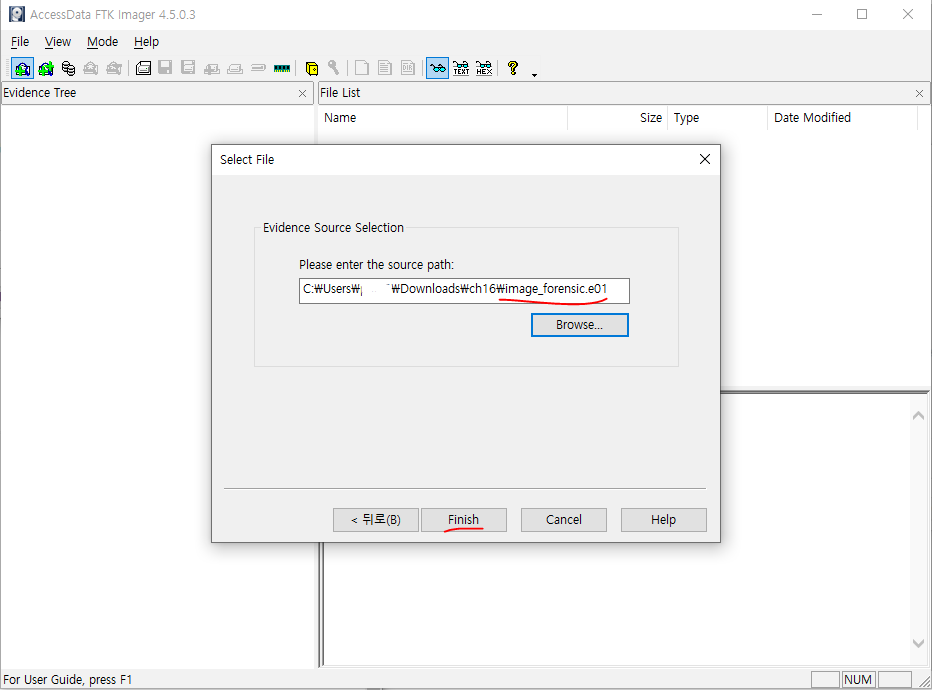Click the Add Evidence Item toolbar icon
Image resolution: width=932 pixels, height=690 pixels.
coord(23,68)
